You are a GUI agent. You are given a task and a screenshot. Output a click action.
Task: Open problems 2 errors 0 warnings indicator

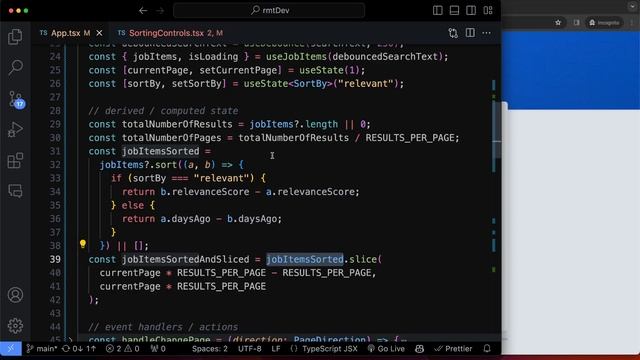pos(122,349)
